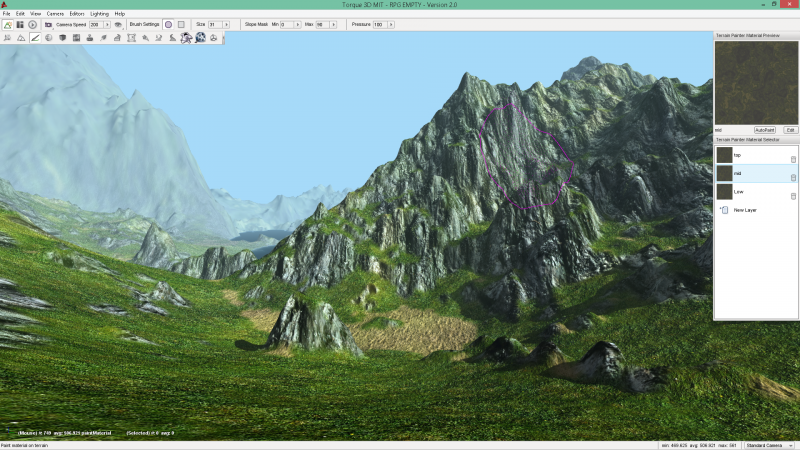Open the Camera Speed dropdown
The image size is (800, 450).
107,24
